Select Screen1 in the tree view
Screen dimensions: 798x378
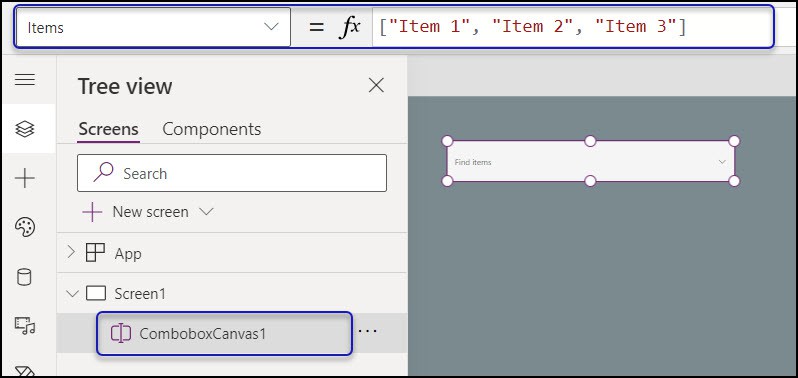point(140,294)
